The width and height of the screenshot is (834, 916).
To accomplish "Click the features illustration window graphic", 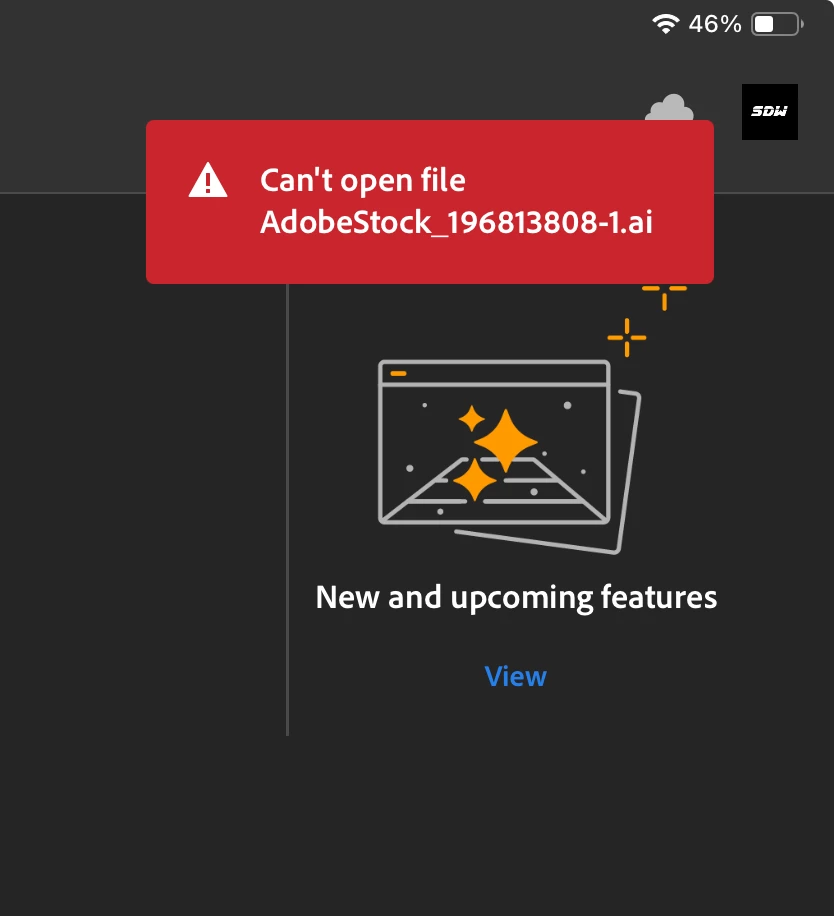I will (494, 442).
